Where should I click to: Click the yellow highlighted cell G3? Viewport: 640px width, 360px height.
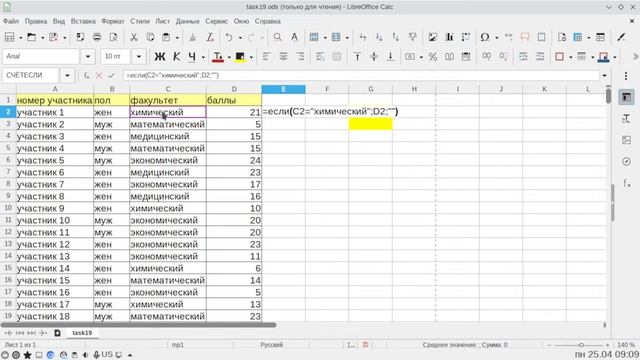coord(371,124)
